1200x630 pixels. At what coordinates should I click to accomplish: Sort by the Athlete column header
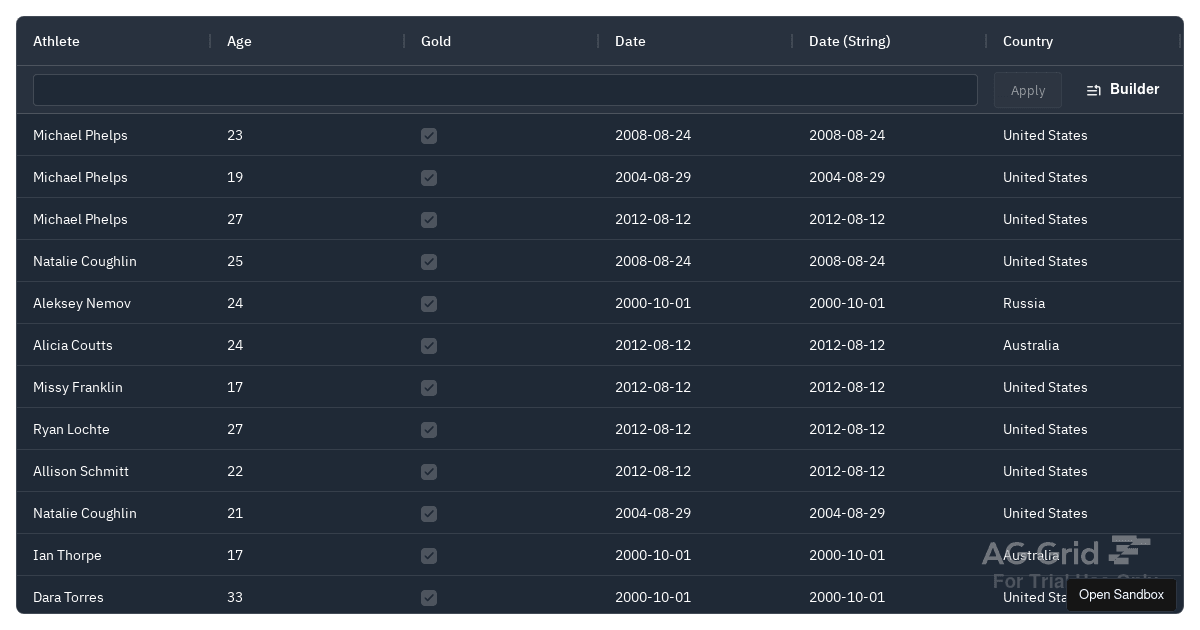coord(57,41)
